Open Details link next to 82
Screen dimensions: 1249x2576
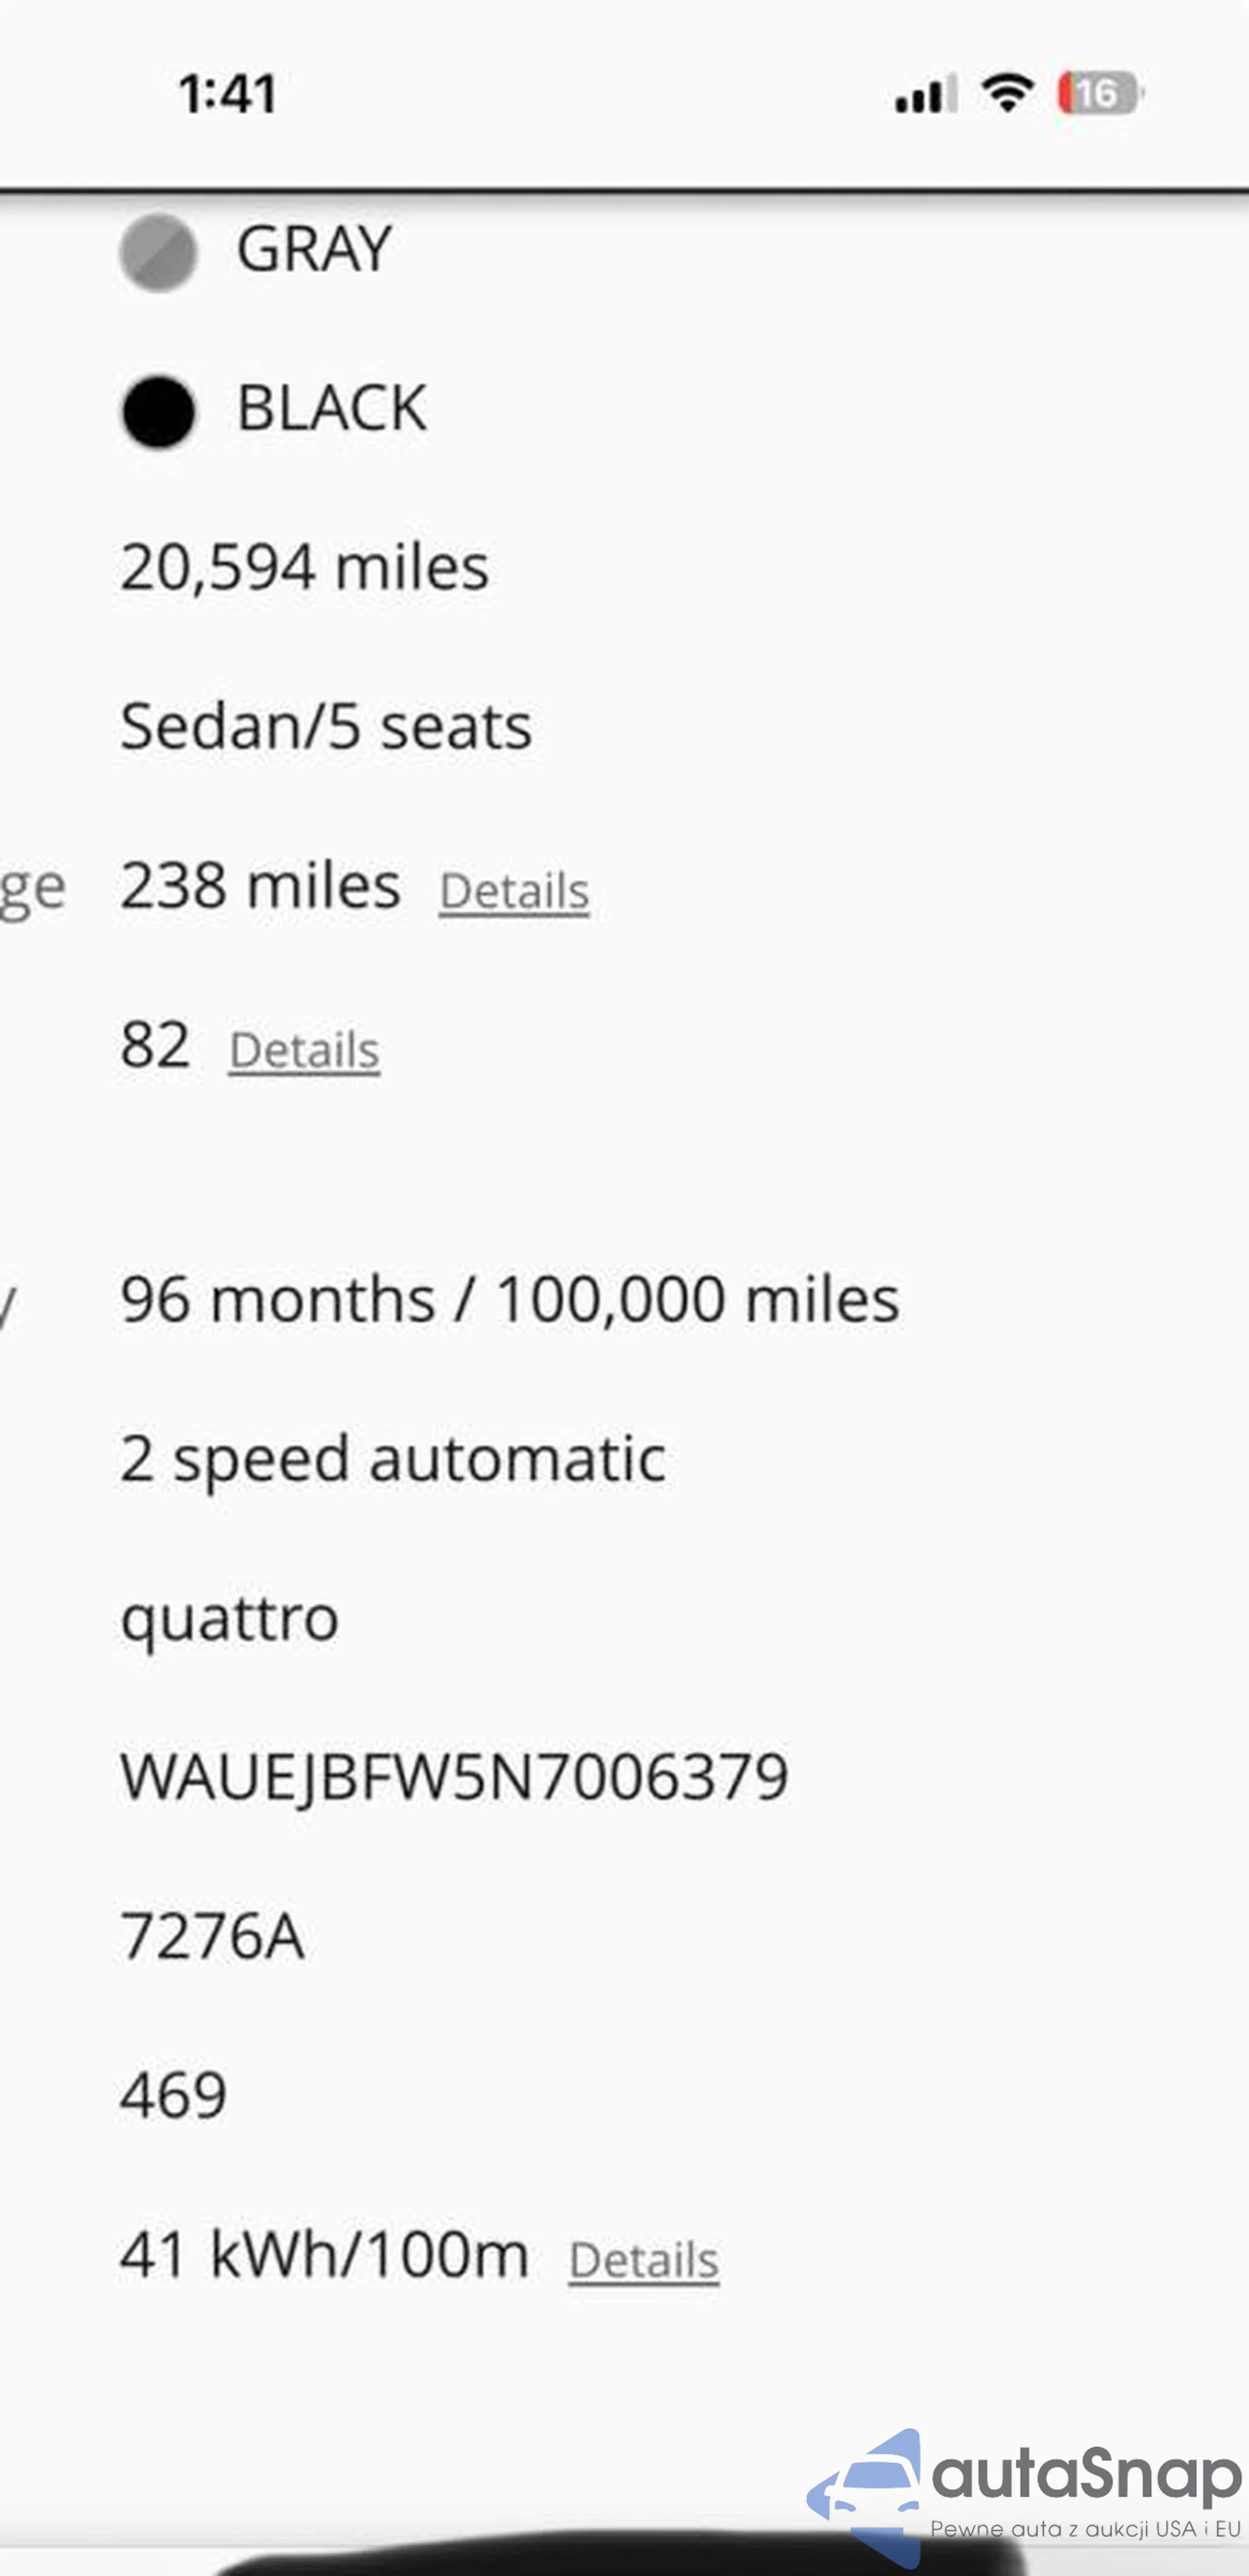(x=304, y=1050)
